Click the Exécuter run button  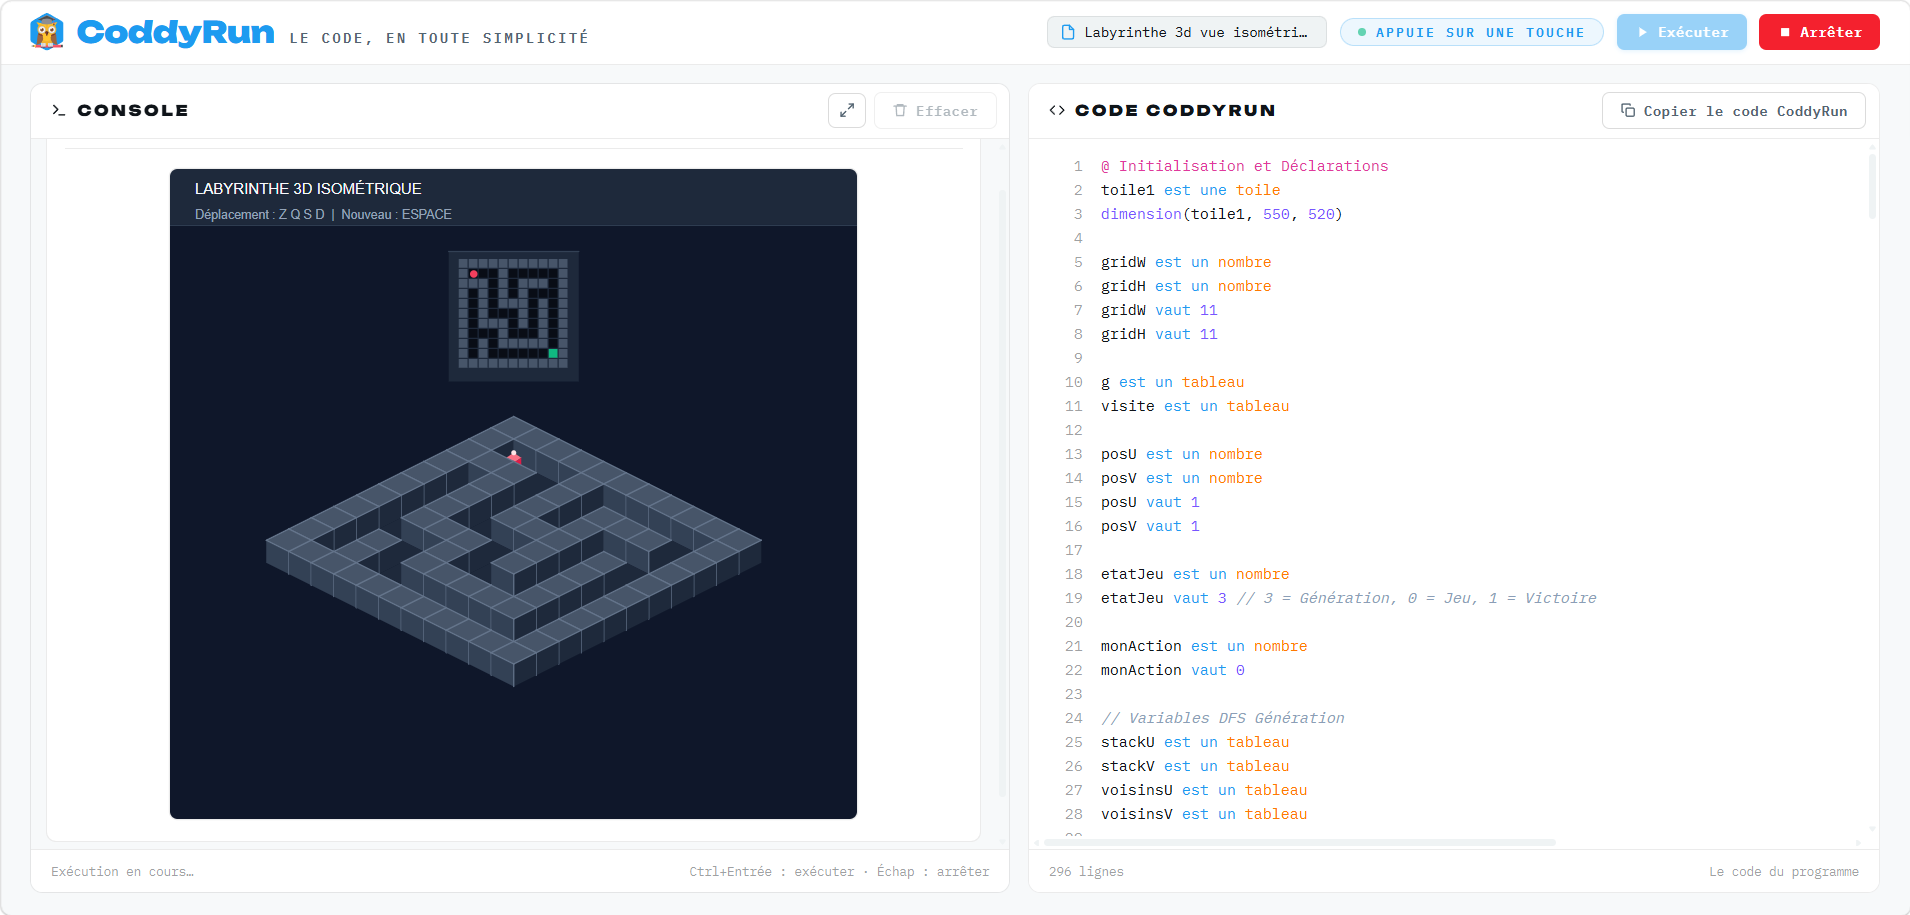1681,32
